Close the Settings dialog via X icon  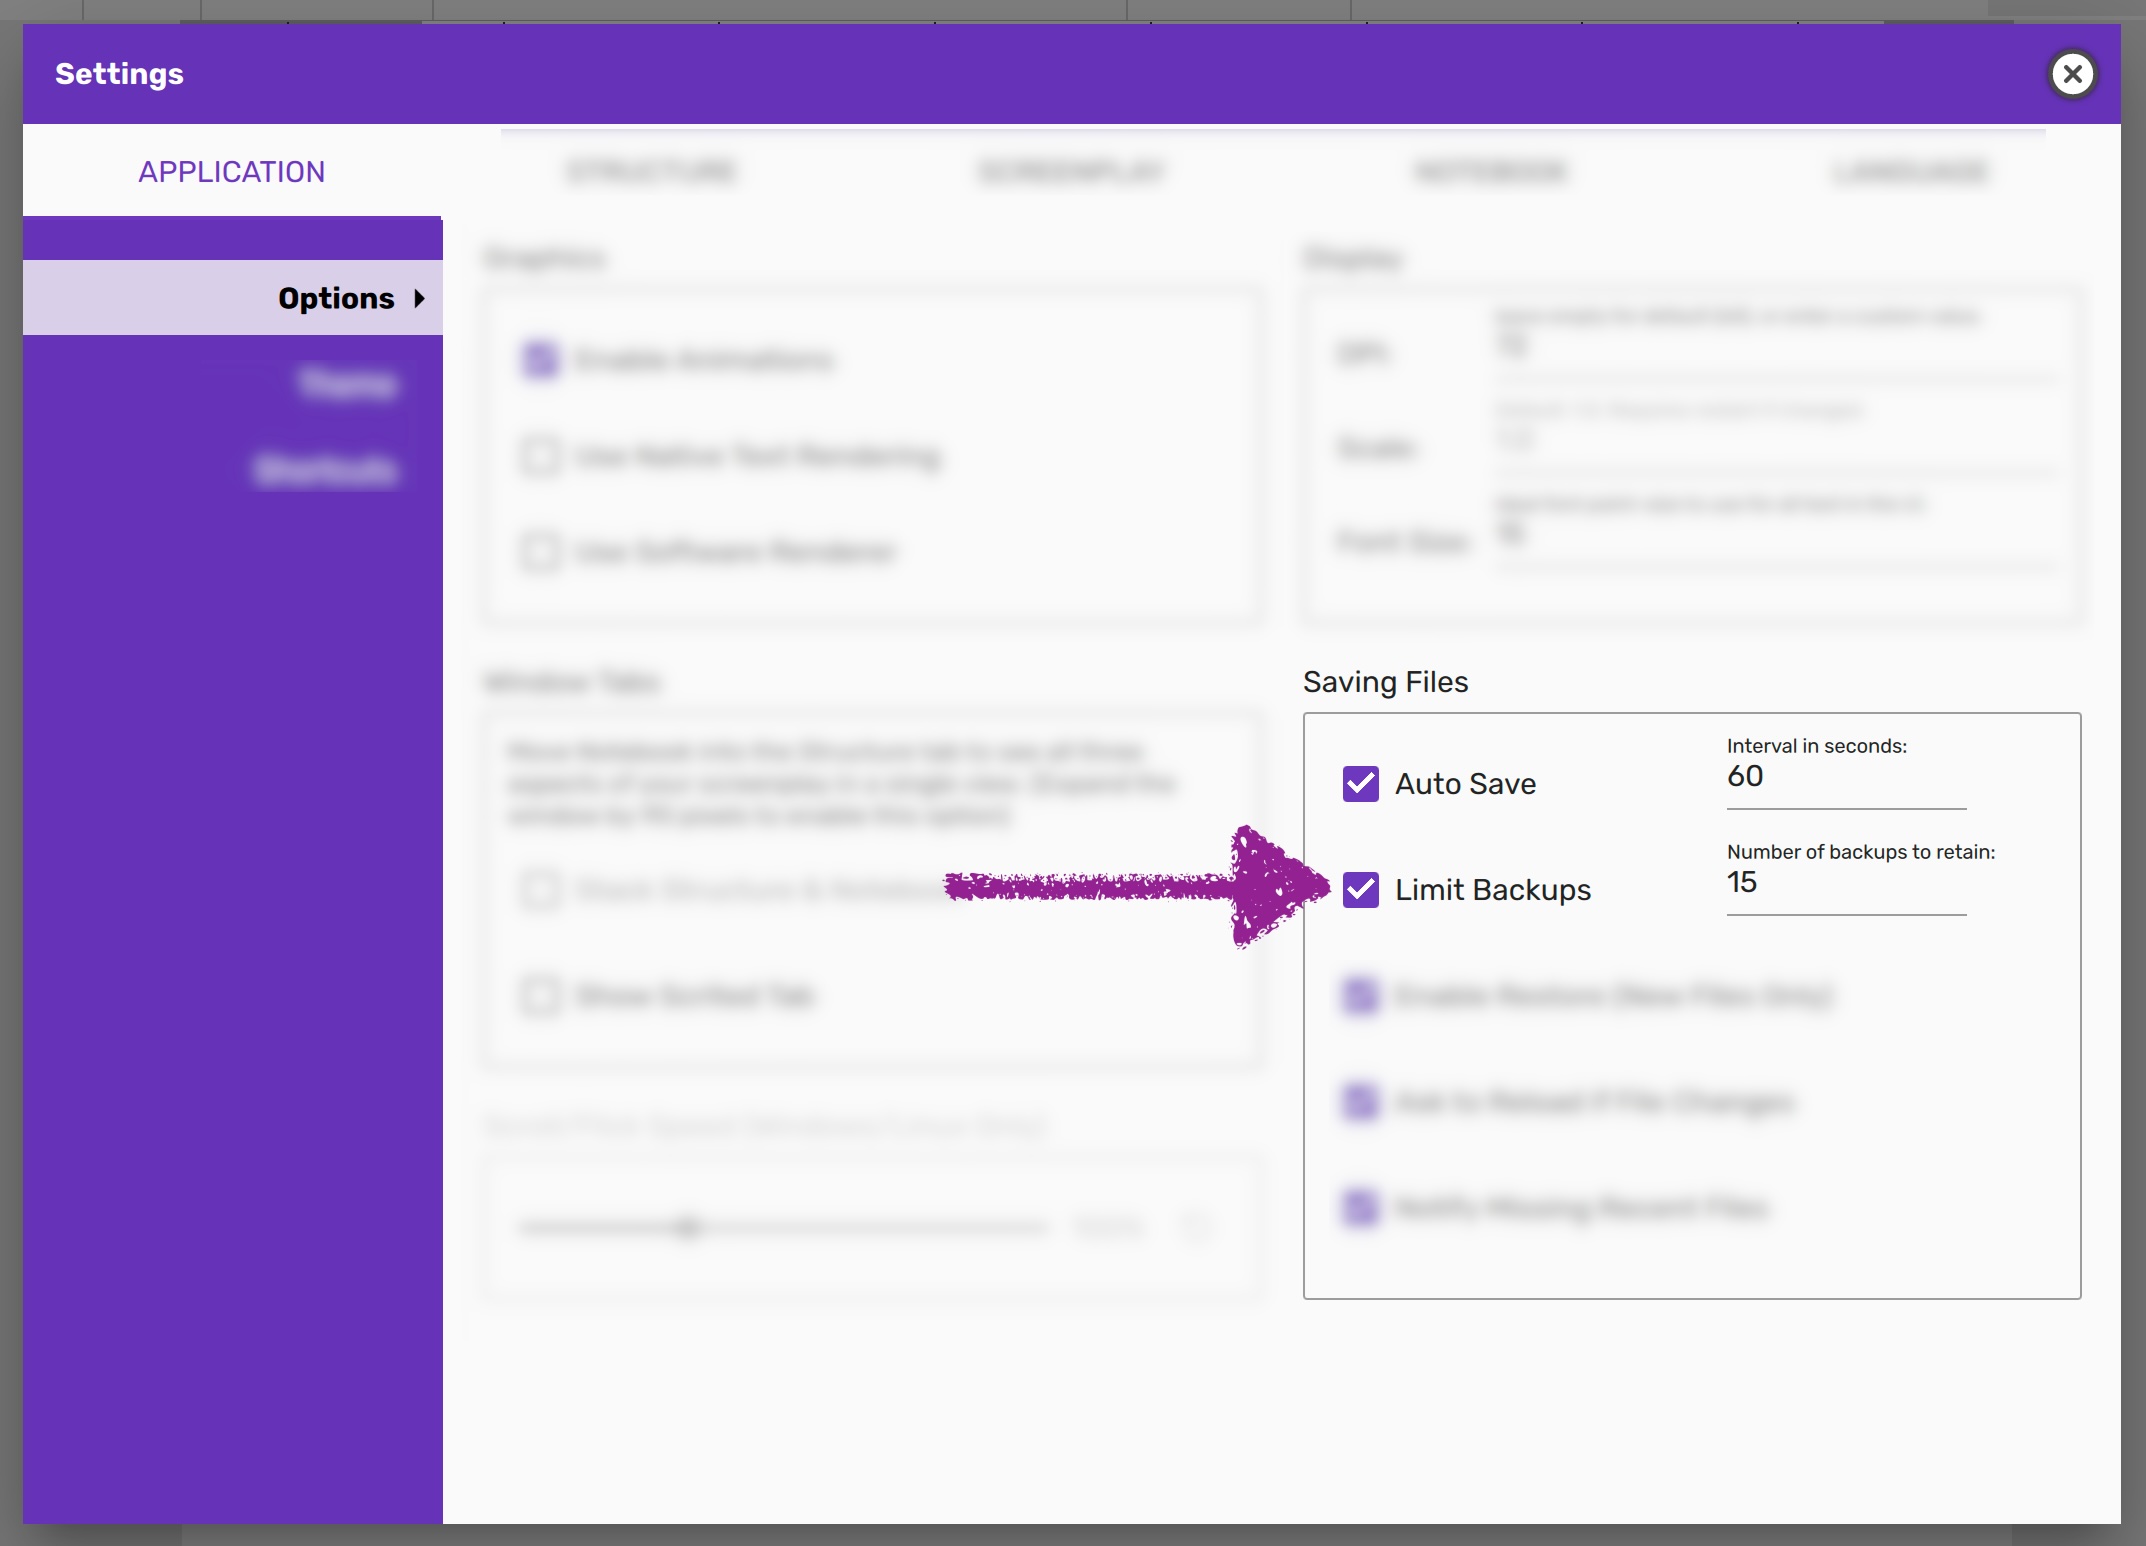(x=2072, y=74)
